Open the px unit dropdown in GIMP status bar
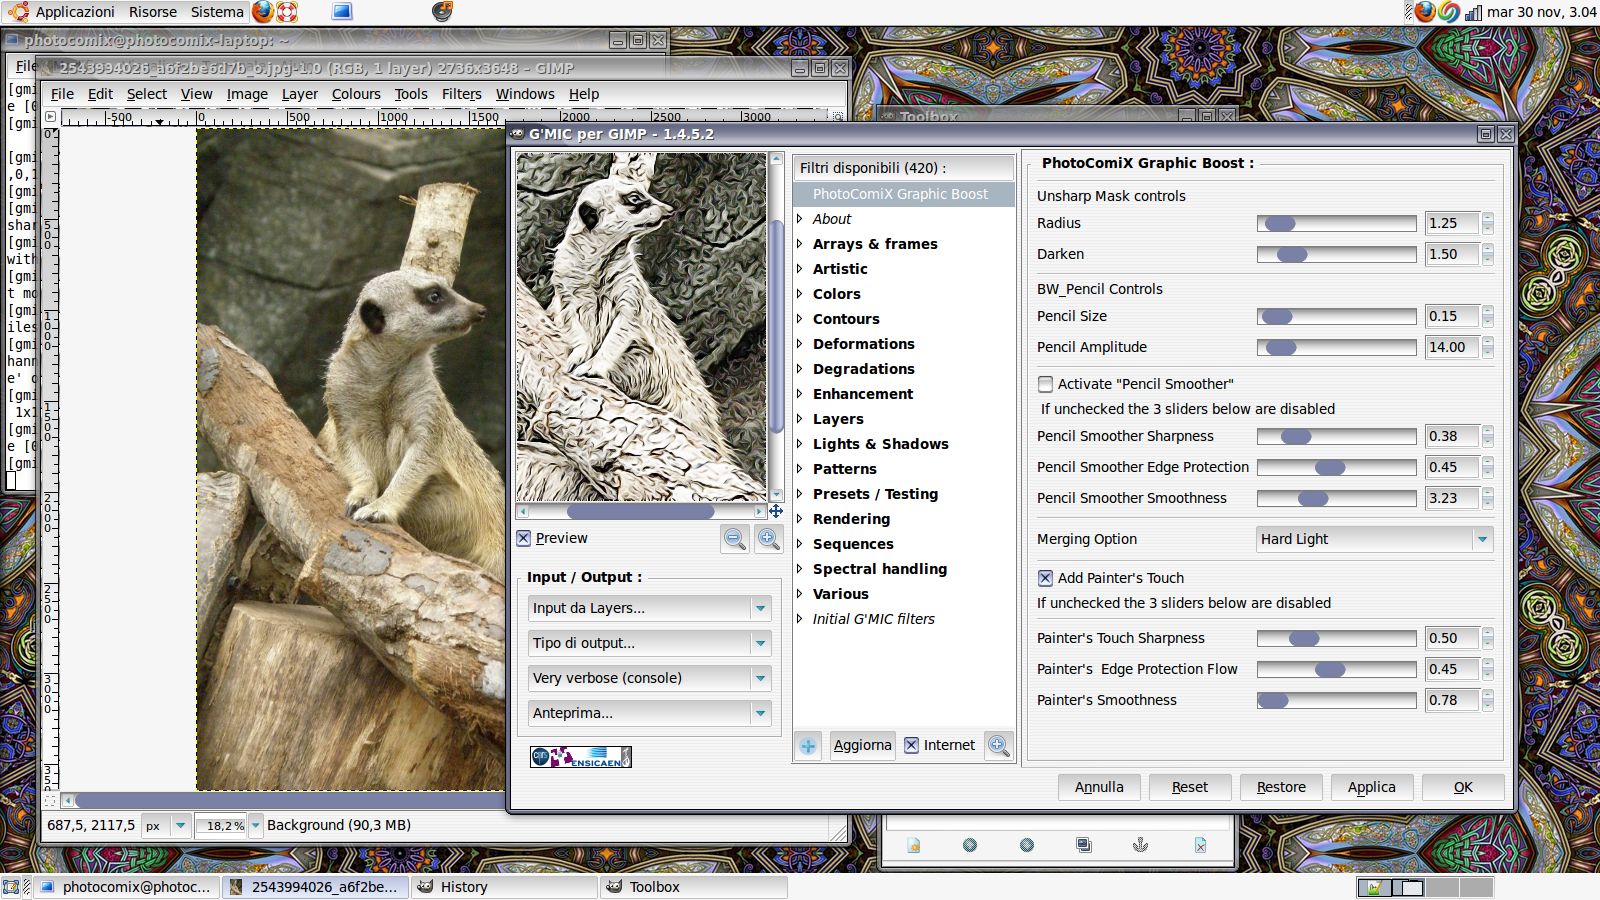This screenshot has height=900, width=1600. [x=166, y=825]
